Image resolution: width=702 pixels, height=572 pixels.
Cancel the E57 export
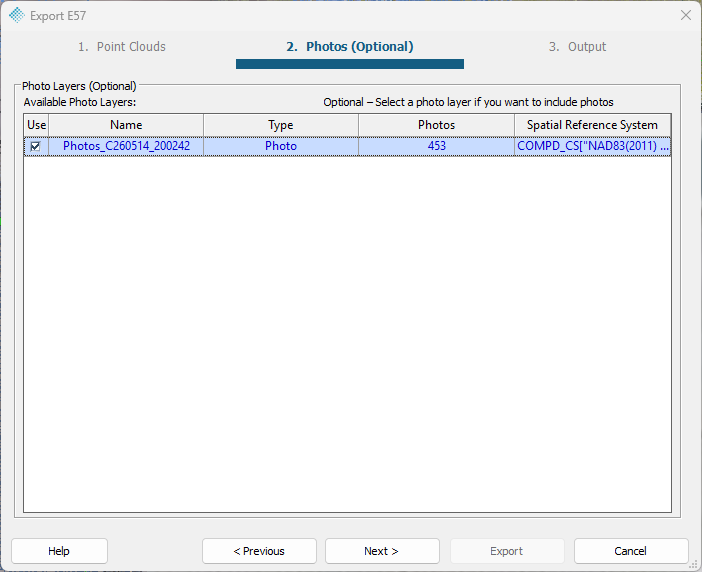click(x=631, y=551)
